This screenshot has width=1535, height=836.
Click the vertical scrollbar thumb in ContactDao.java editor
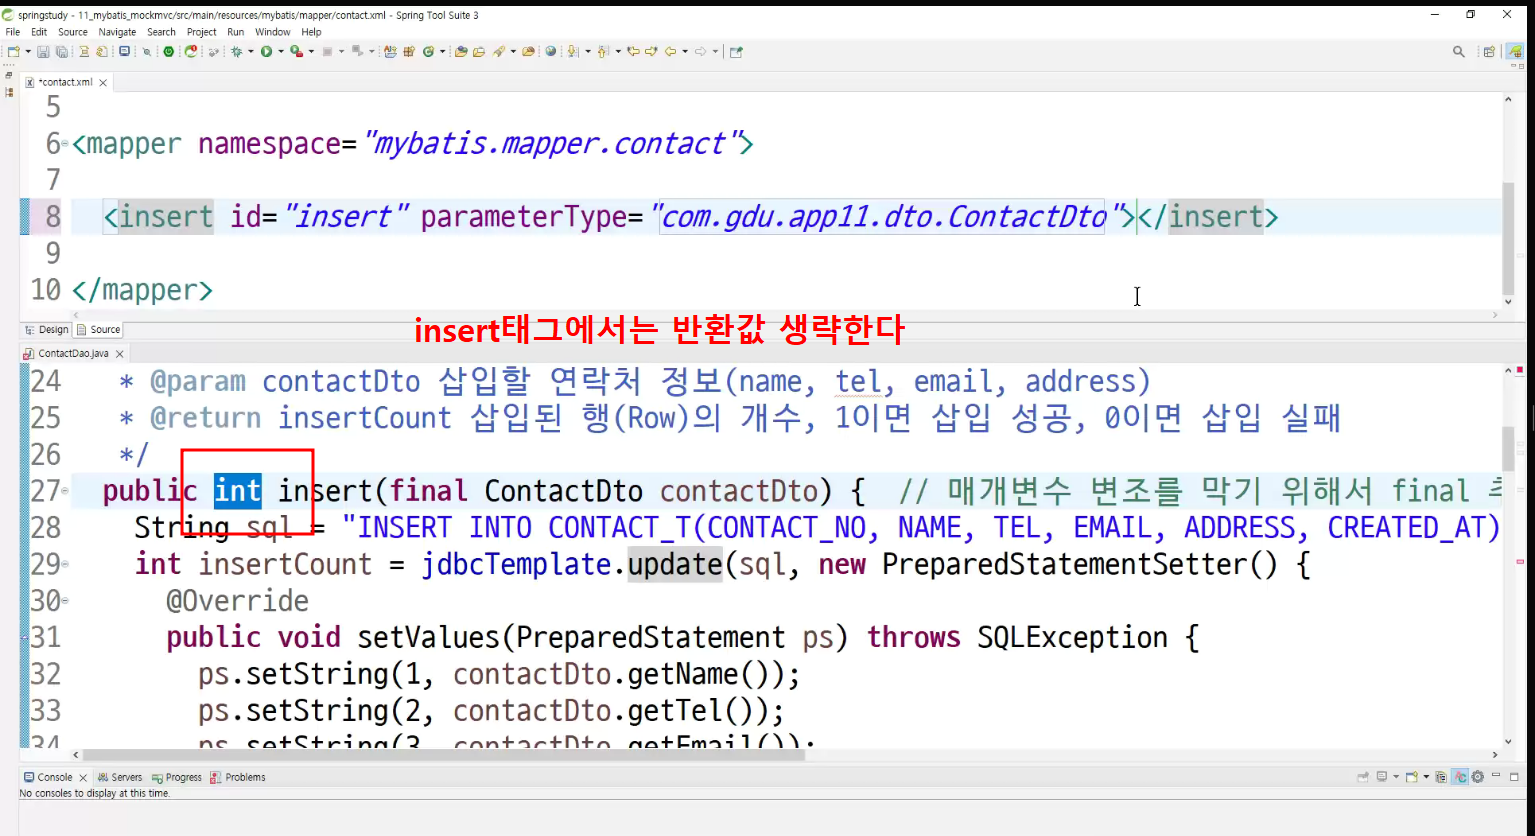coord(1508,448)
